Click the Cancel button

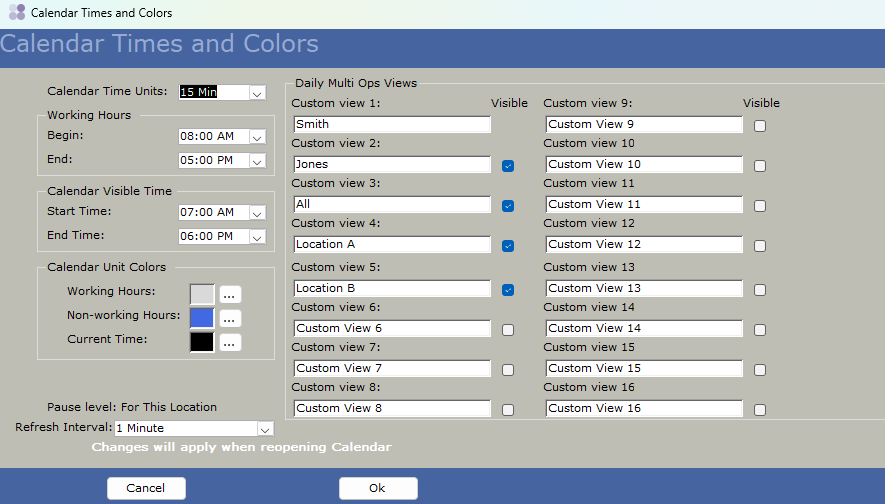pyautogui.click(x=146, y=488)
